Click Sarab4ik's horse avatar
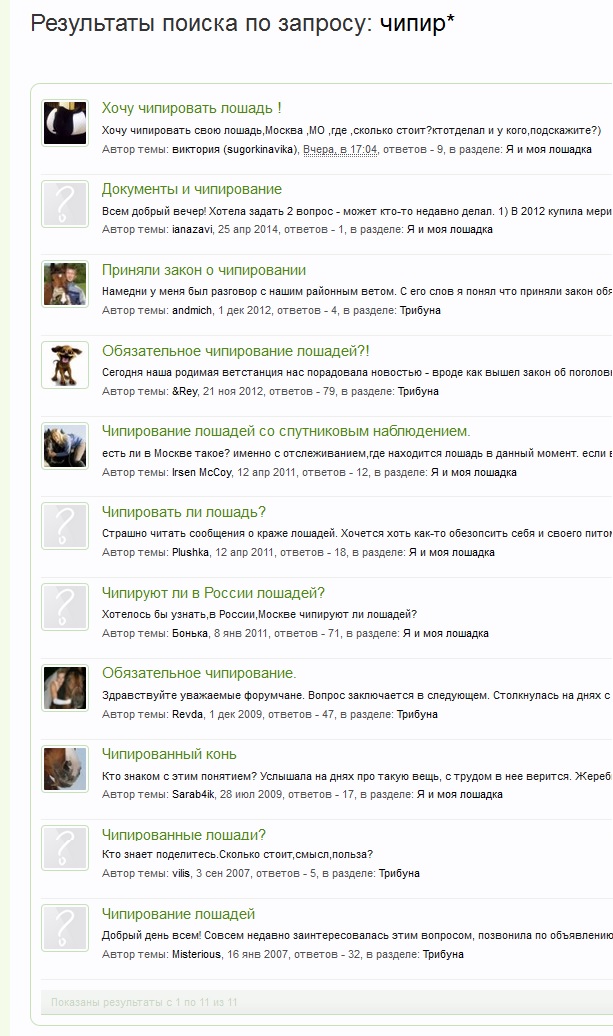This screenshot has width=613, height=1036. pyautogui.click(x=65, y=768)
